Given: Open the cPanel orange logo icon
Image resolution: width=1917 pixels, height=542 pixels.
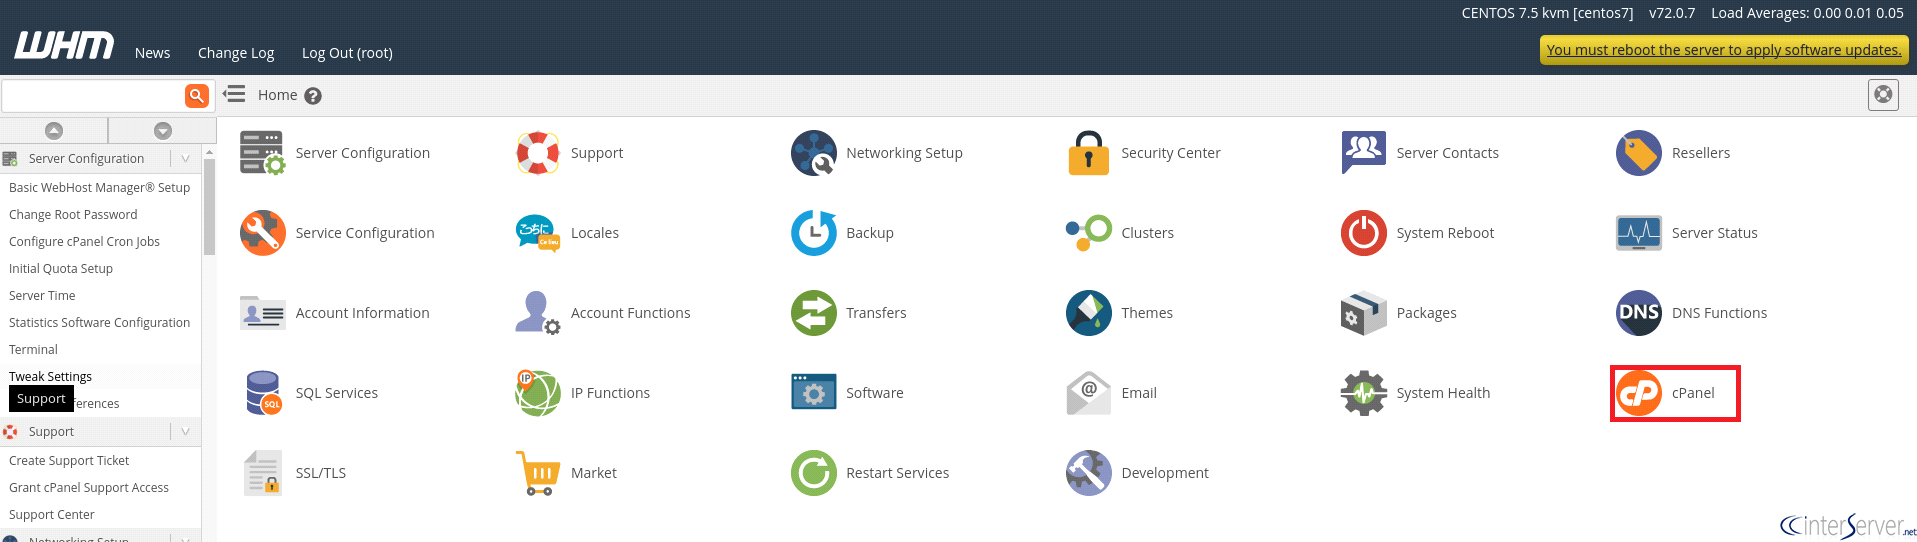Looking at the screenshot, I should (x=1639, y=393).
